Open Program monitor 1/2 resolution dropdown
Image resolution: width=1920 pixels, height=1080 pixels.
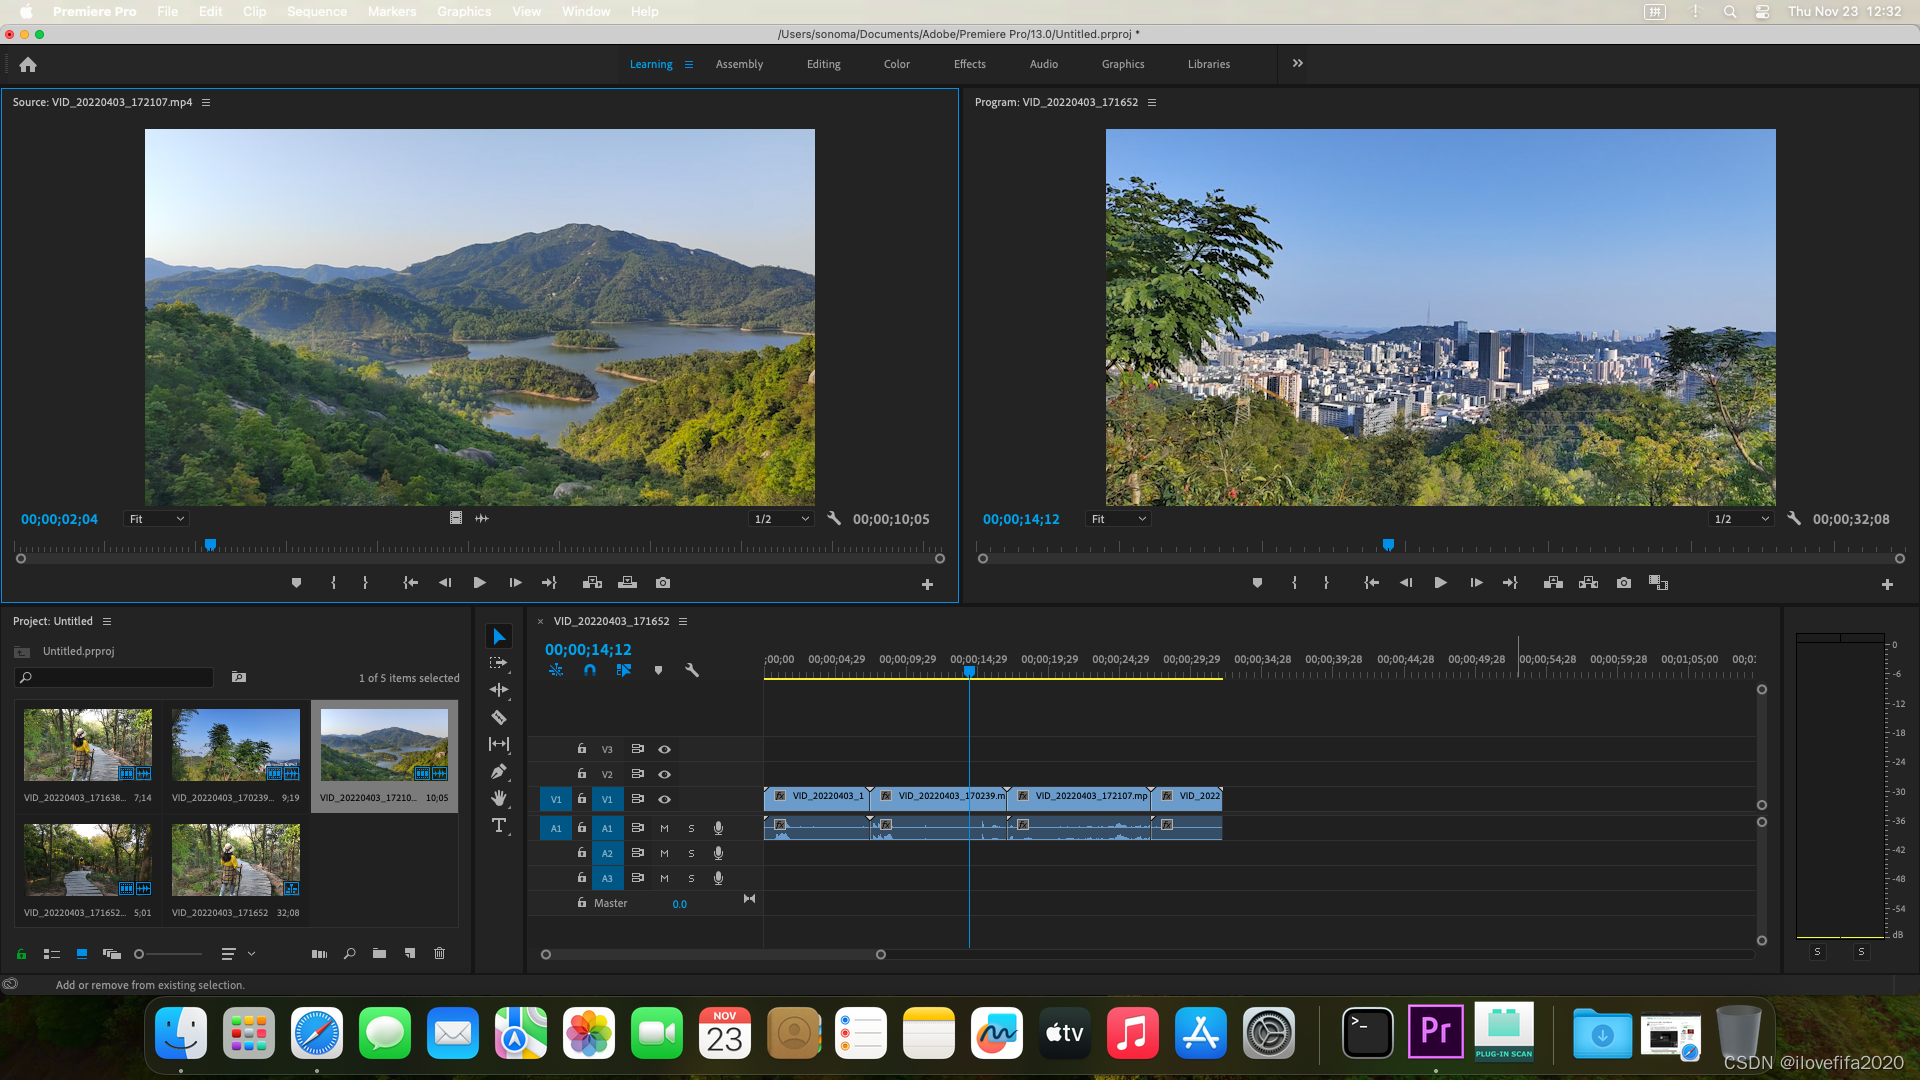(x=1741, y=519)
